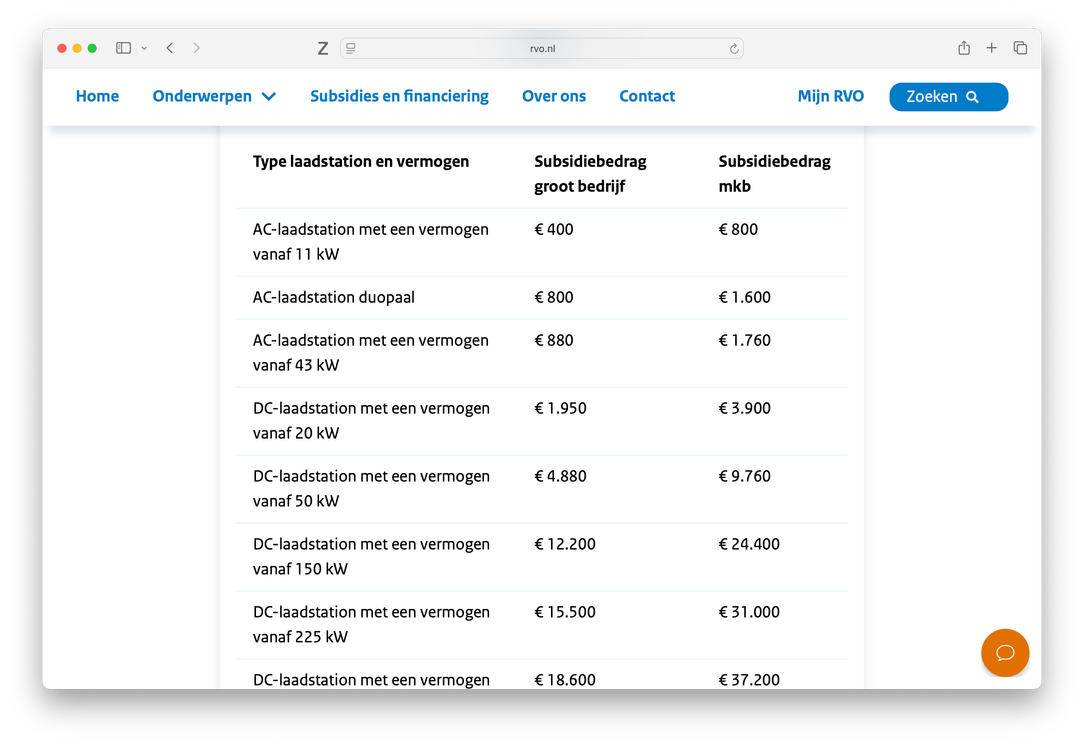Image resolution: width=1084 pixels, height=745 pixels.
Task: Open the Home menu link
Action: click(97, 96)
